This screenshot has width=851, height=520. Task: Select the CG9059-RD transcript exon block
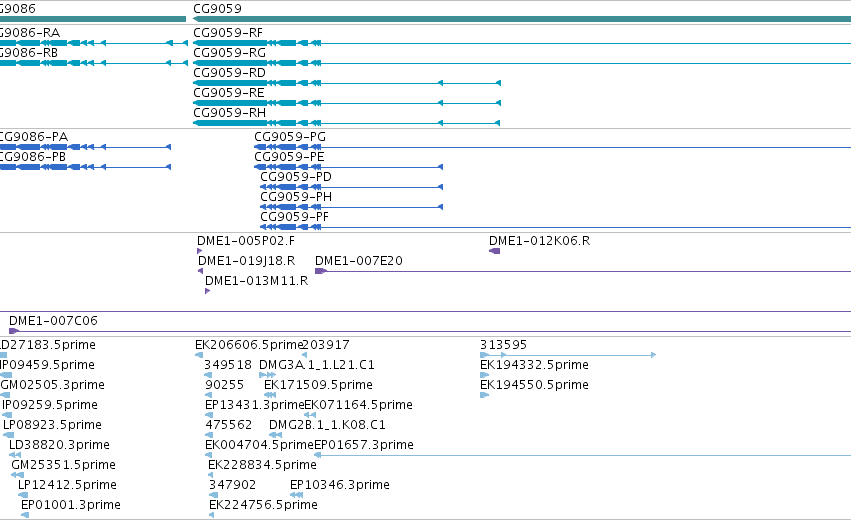[230, 83]
